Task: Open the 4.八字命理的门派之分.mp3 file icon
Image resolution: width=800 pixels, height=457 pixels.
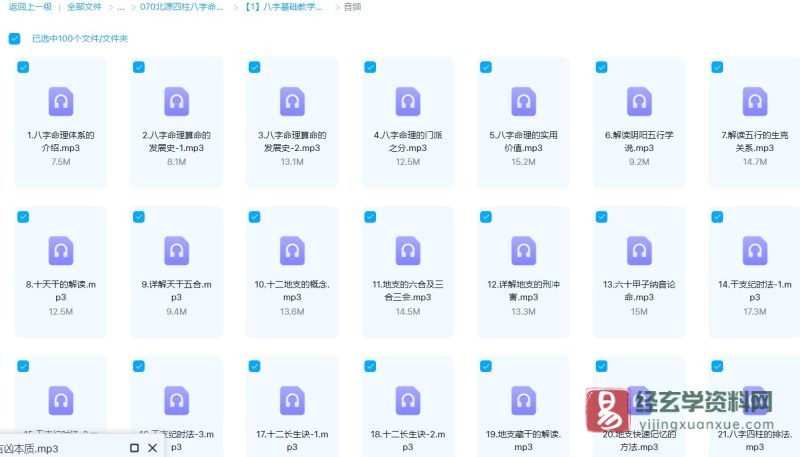Action: [408, 101]
